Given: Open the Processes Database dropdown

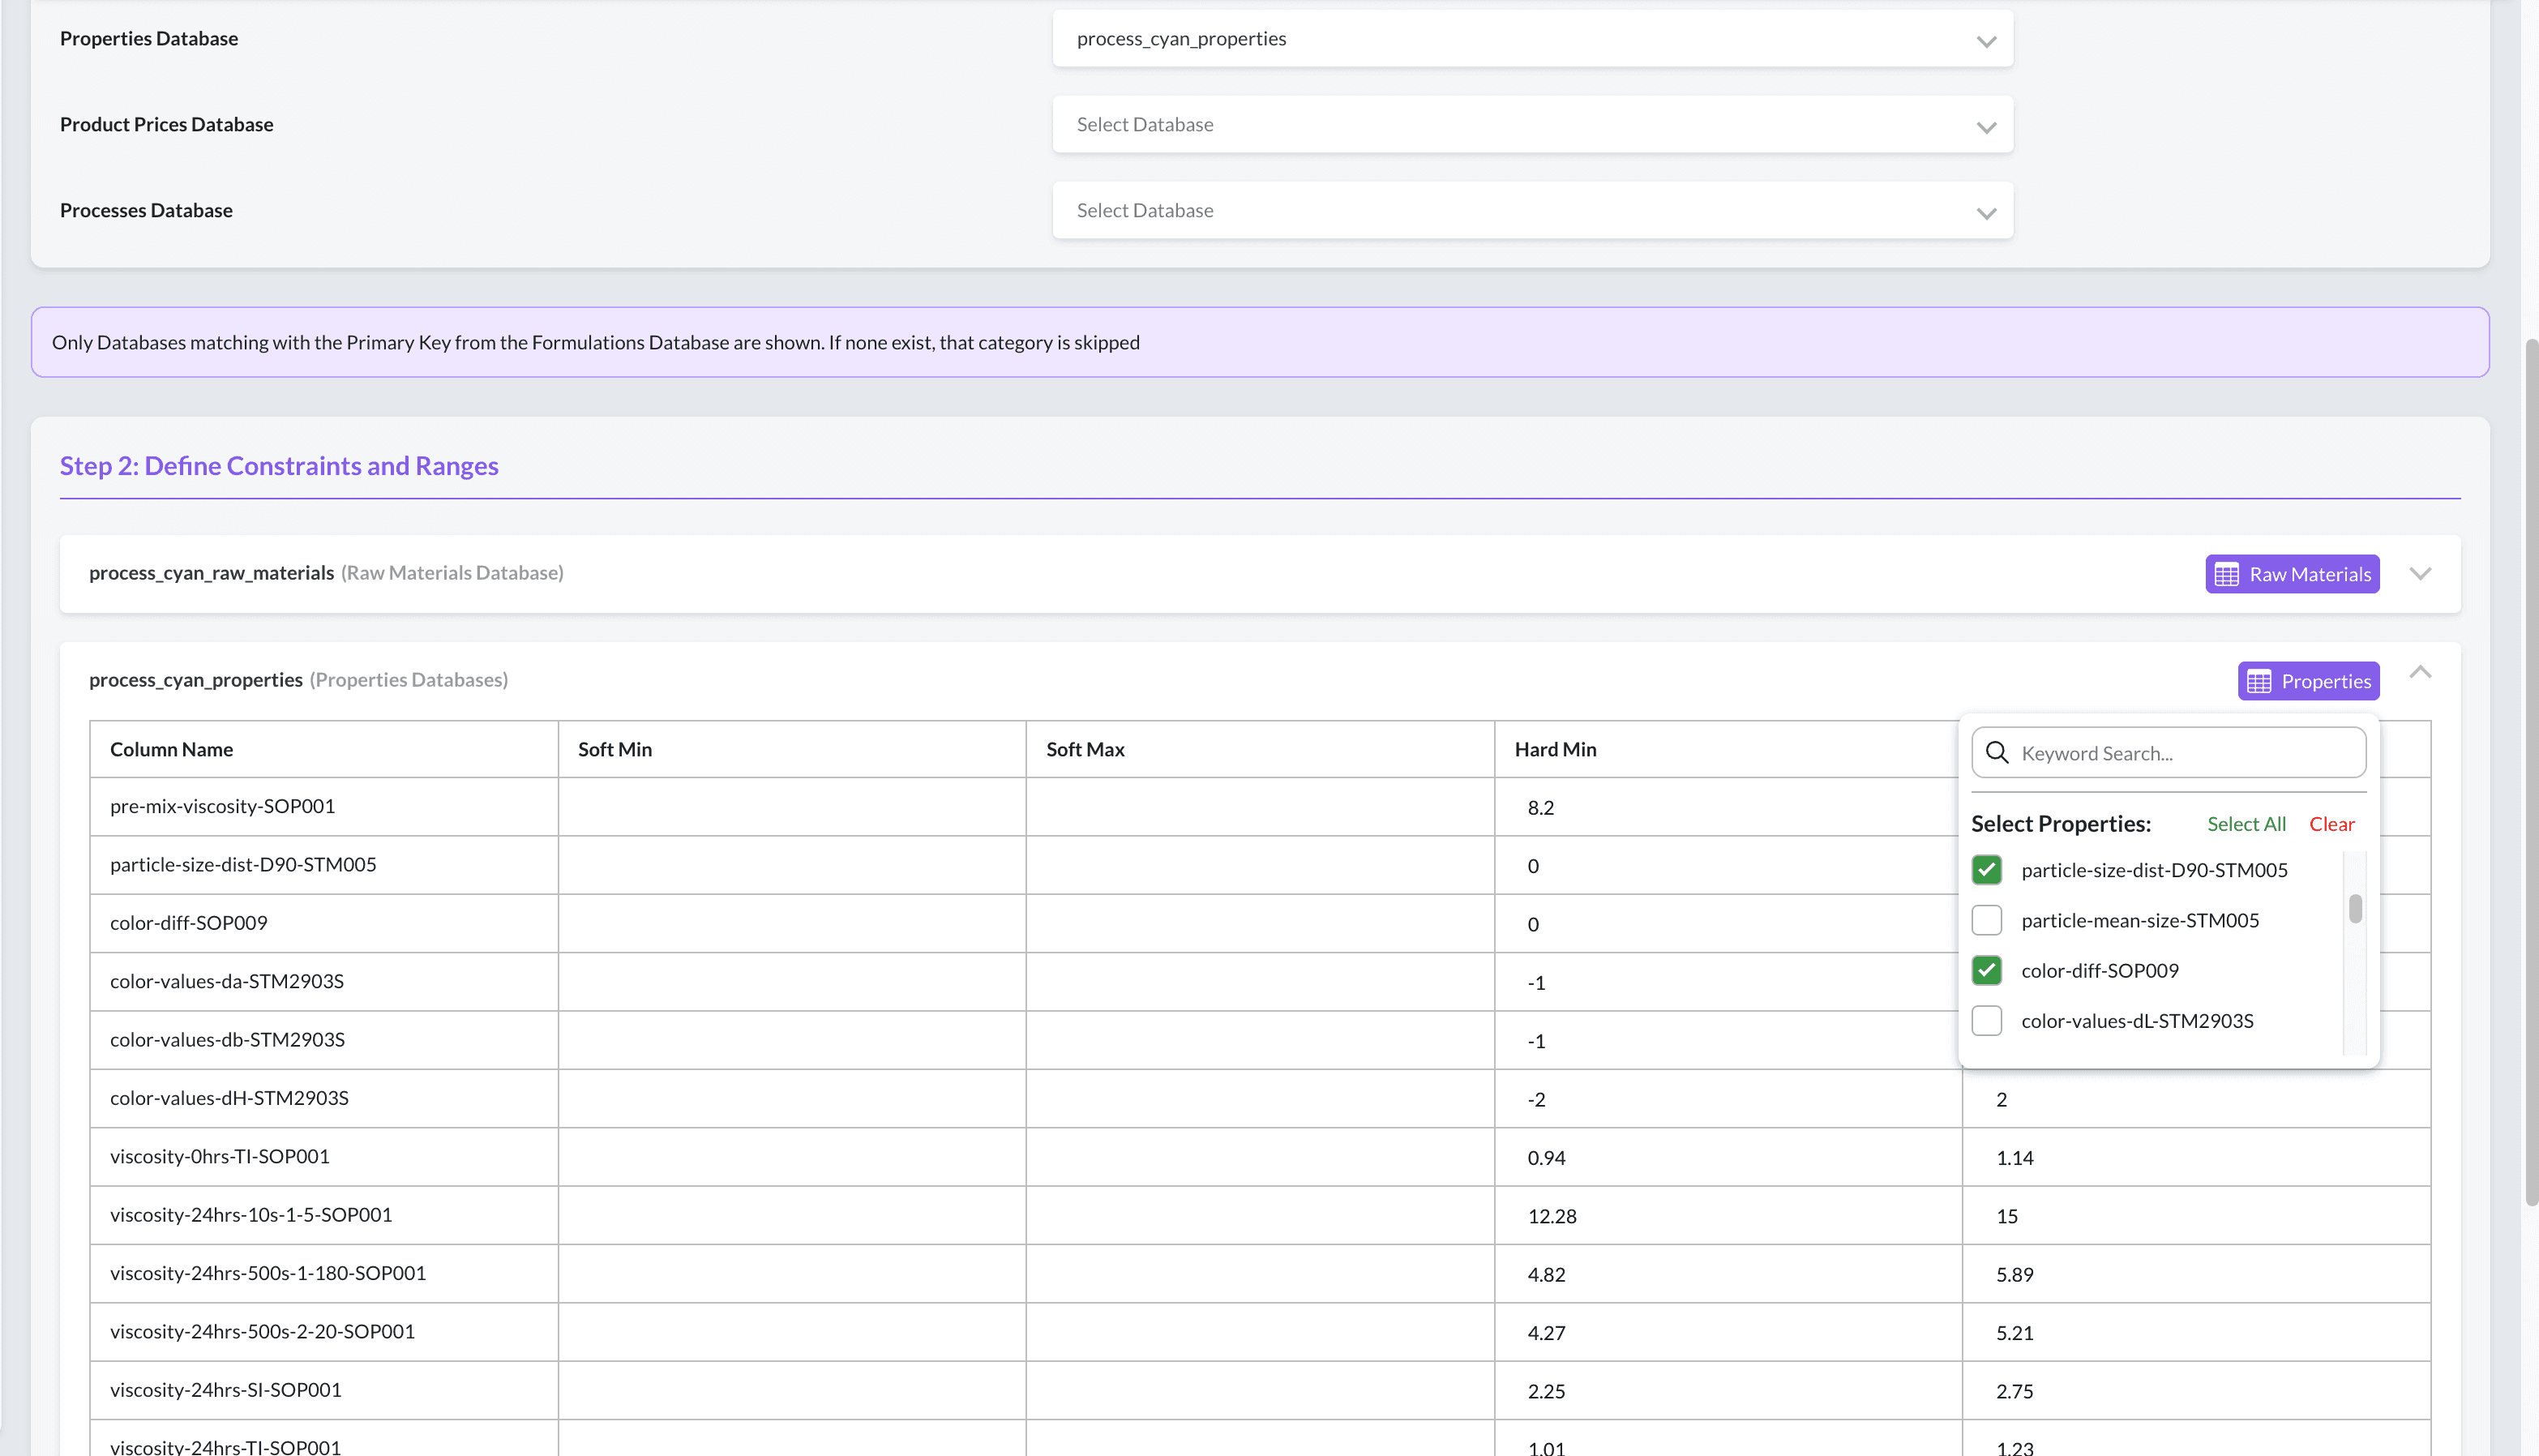Looking at the screenshot, I should point(1531,211).
